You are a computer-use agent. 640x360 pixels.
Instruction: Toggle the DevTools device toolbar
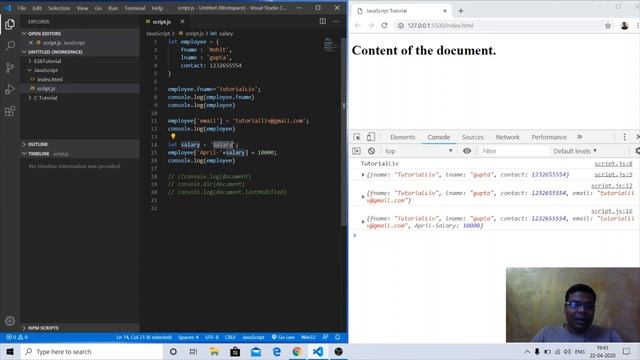tap(371, 137)
